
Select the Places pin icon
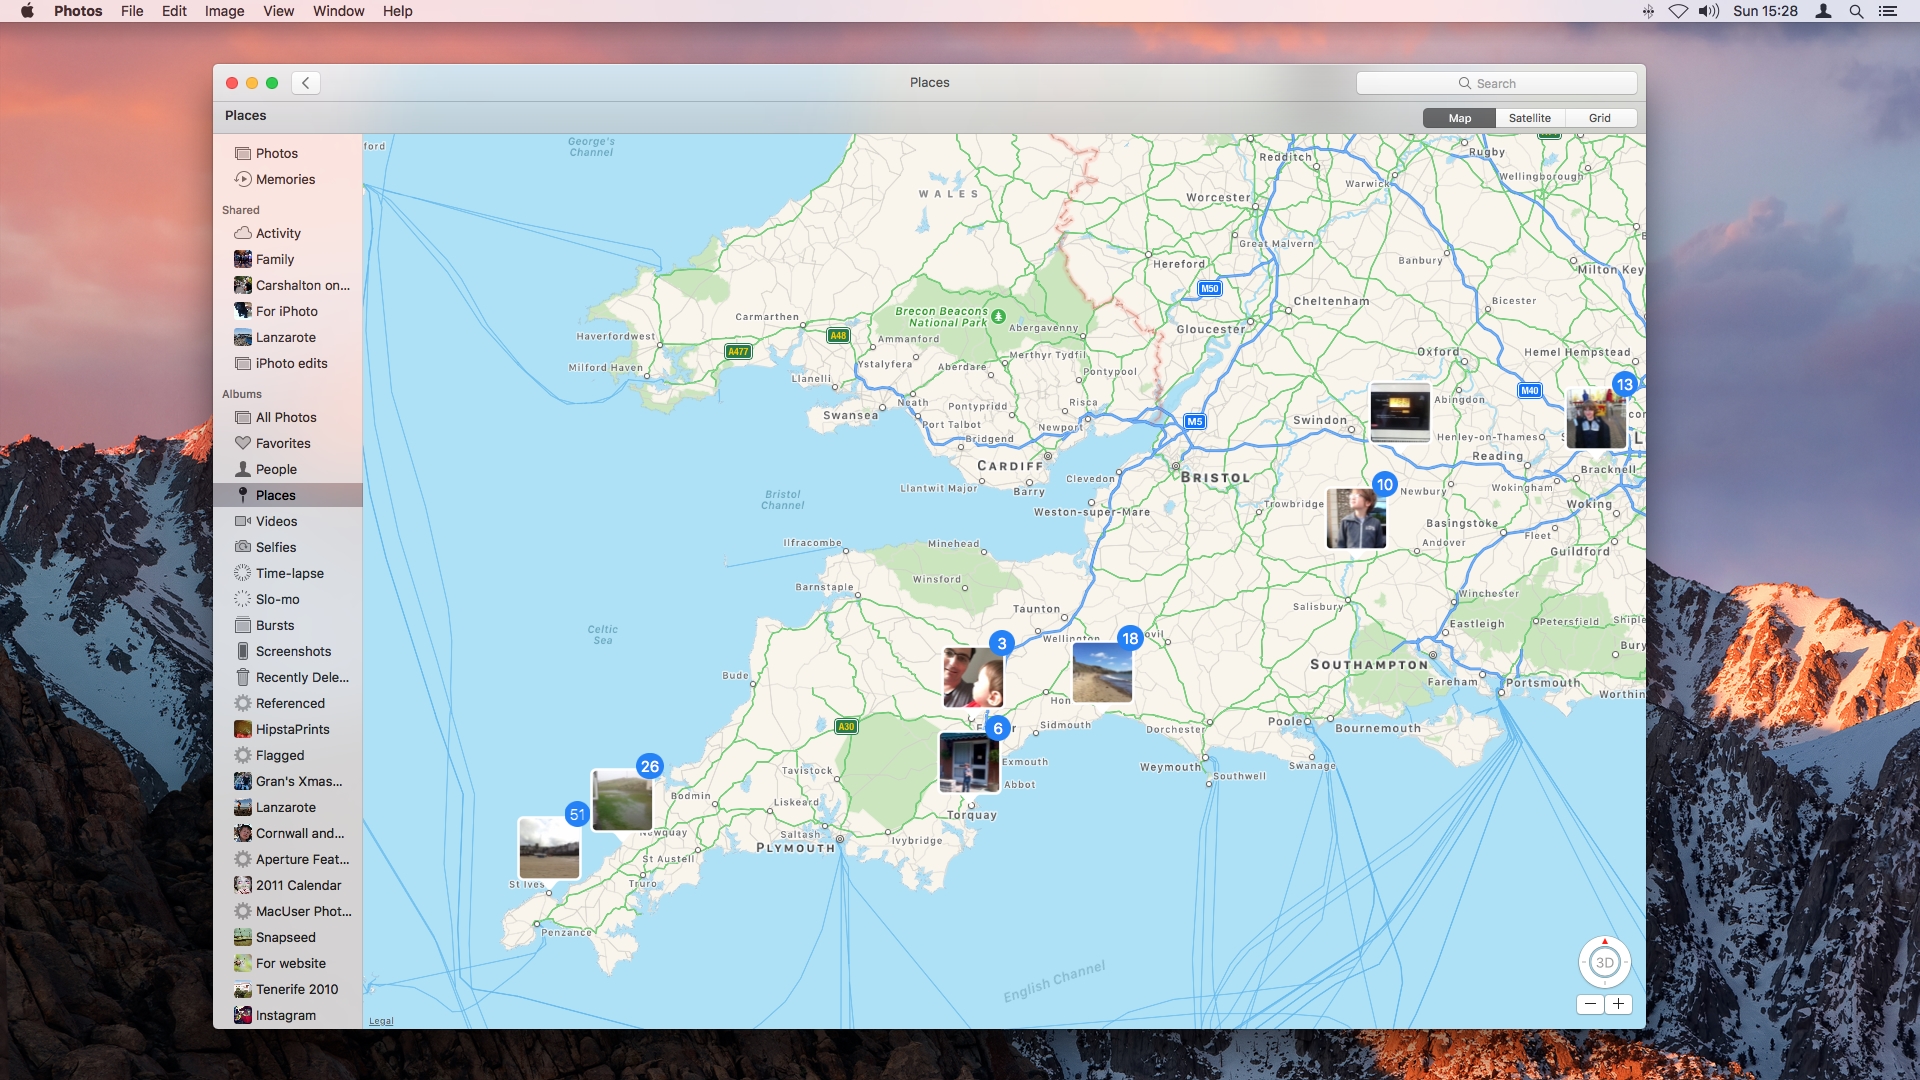pos(242,495)
